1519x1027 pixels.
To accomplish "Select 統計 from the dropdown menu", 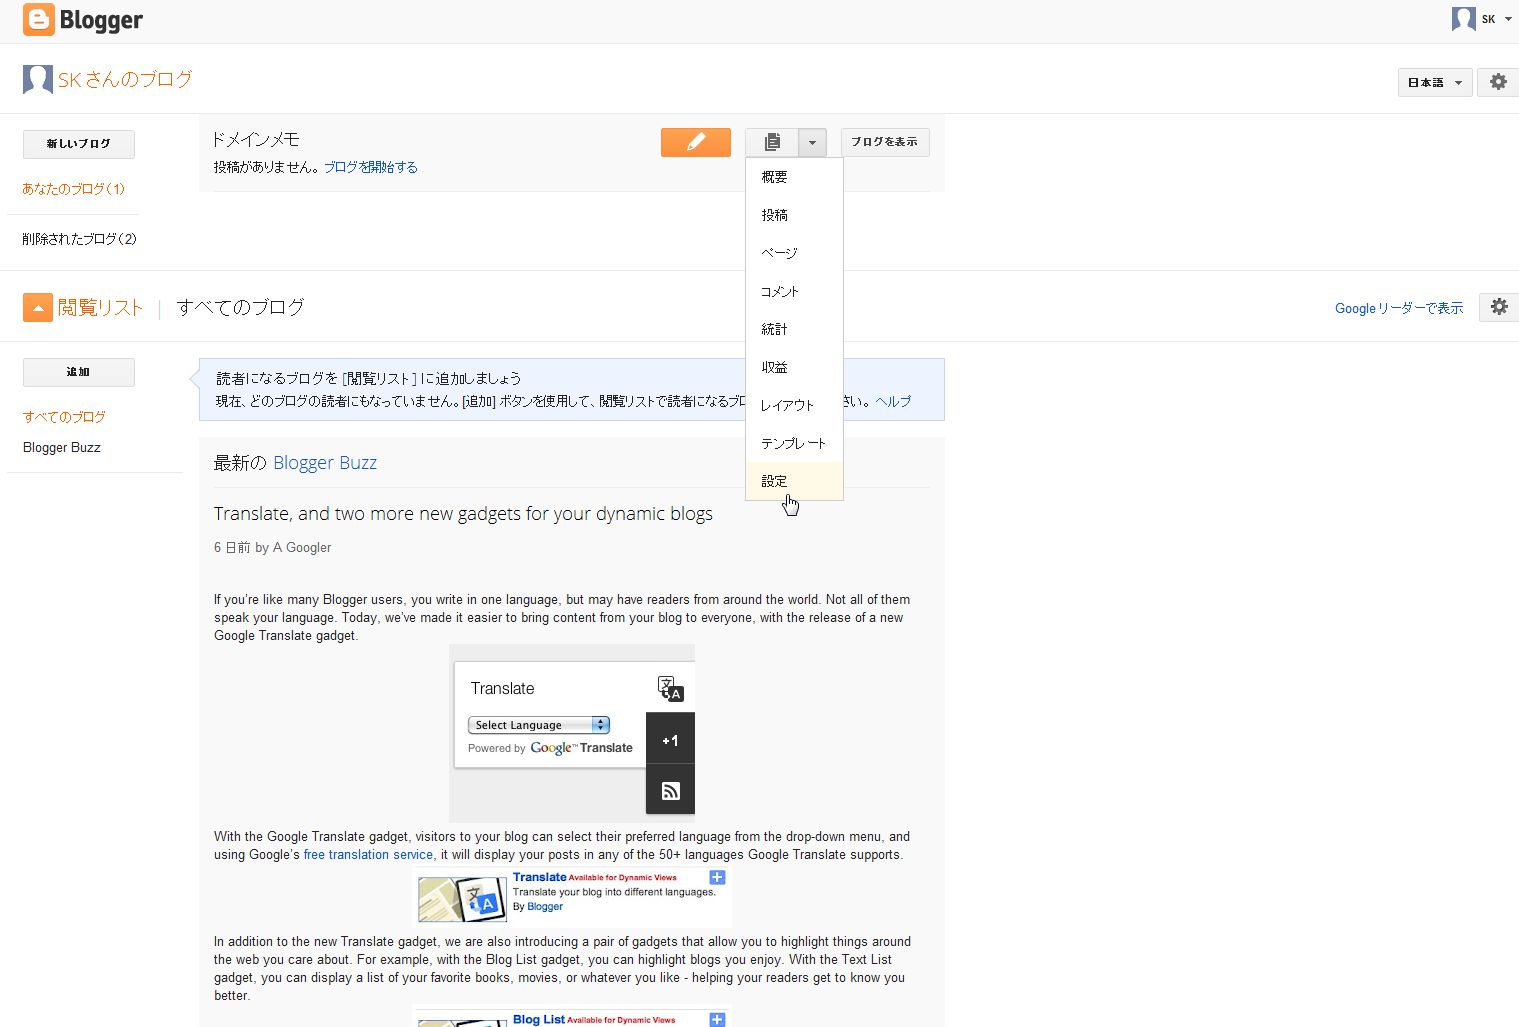I will pyautogui.click(x=794, y=329).
